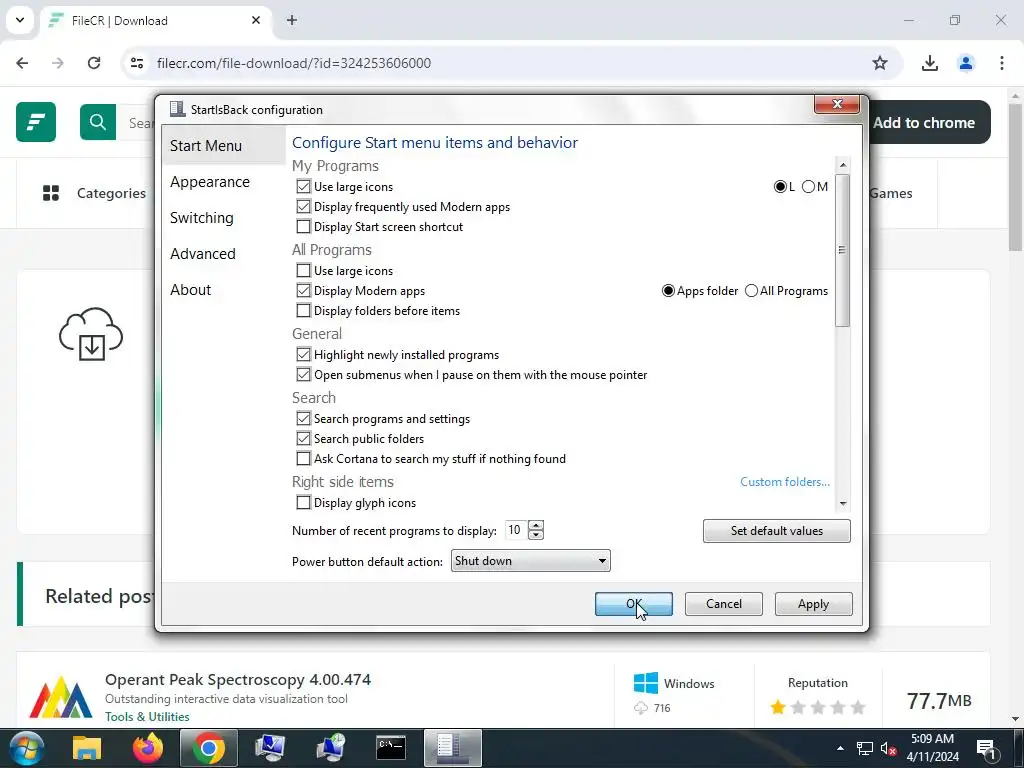Click the Chrome back arrow
Viewport: 1024px width, 768px height.
[x=22, y=63]
